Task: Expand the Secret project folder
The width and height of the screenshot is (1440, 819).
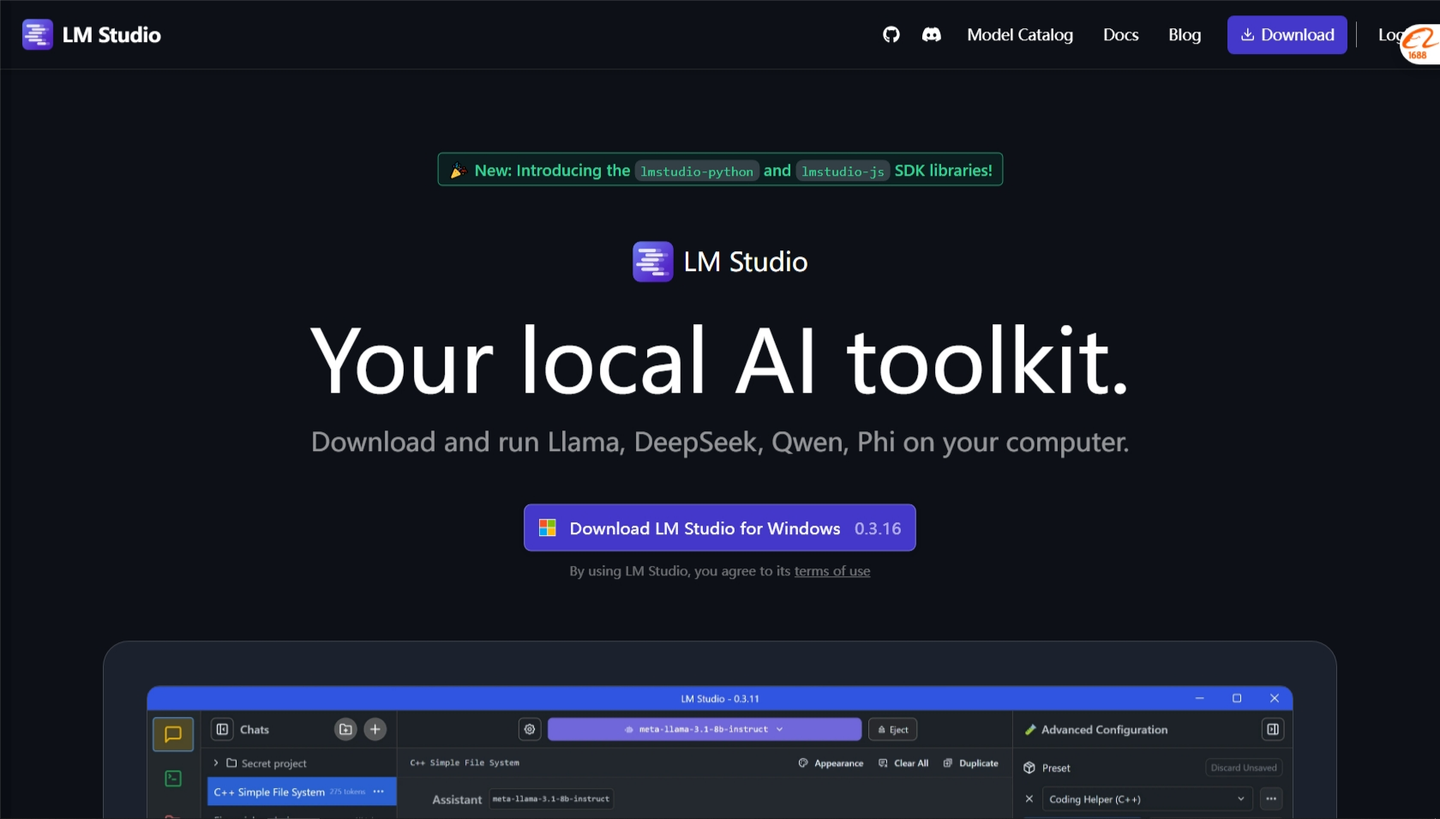Action: pos(216,762)
